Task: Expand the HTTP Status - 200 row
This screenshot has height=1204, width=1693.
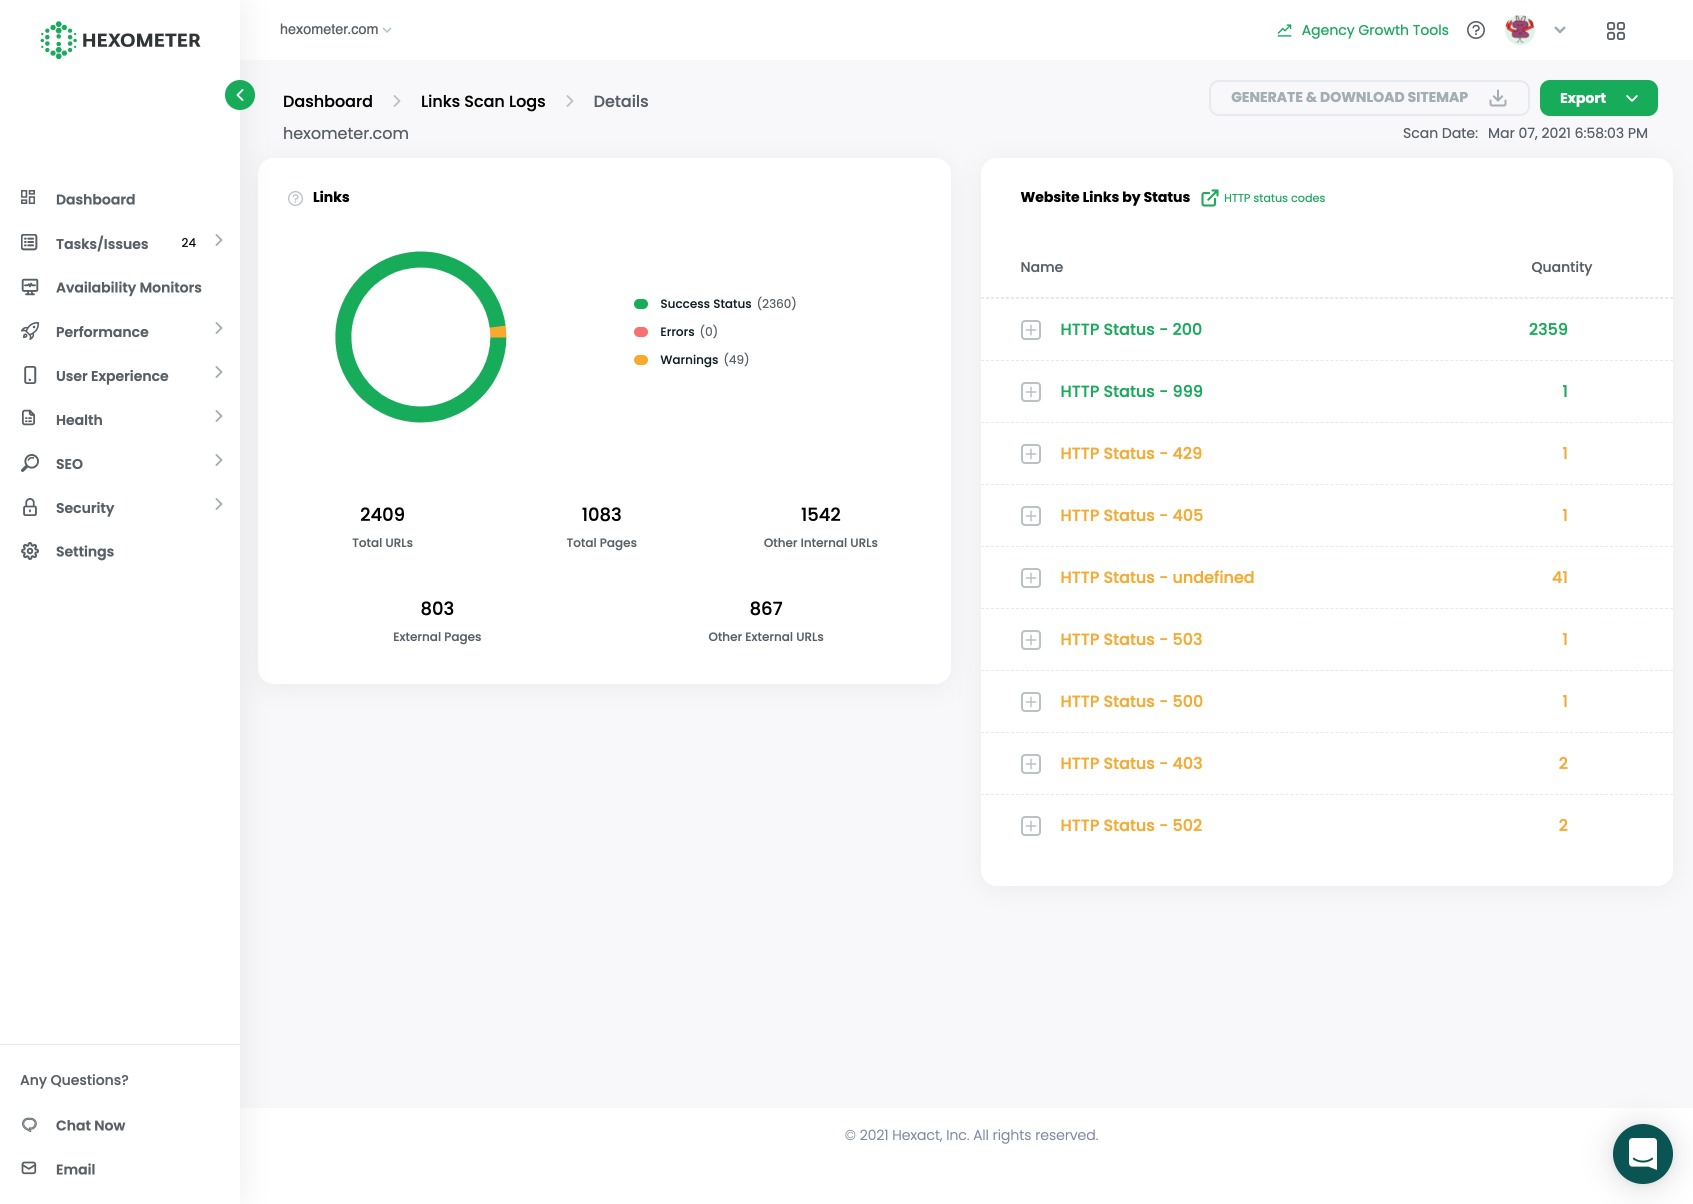Action: pos(1031,330)
